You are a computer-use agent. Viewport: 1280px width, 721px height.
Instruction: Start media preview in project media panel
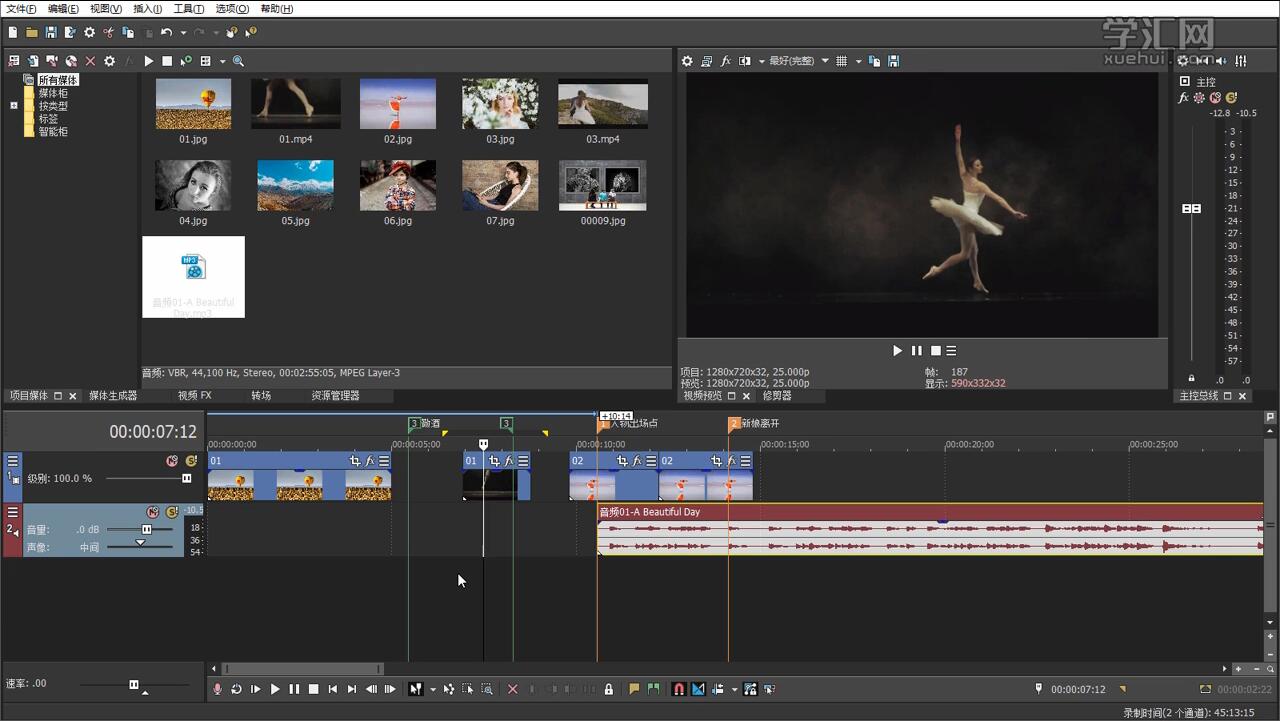coord(148,61)
